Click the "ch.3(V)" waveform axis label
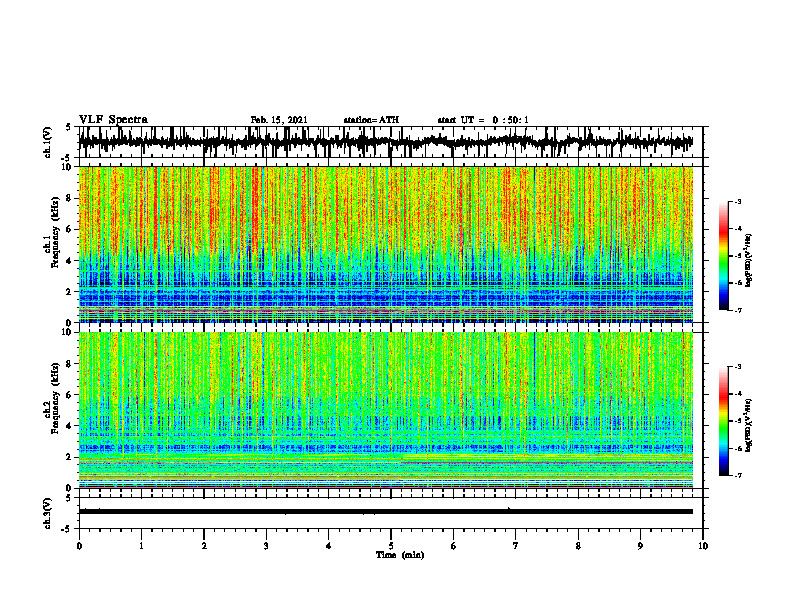 tap(48, 513)
